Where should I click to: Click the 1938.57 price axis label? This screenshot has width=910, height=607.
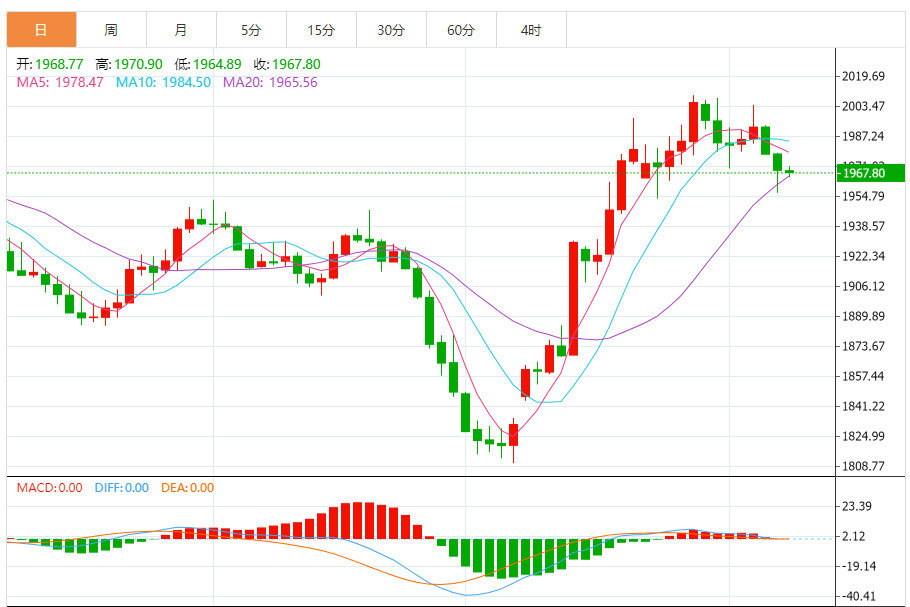click(863, 226)
